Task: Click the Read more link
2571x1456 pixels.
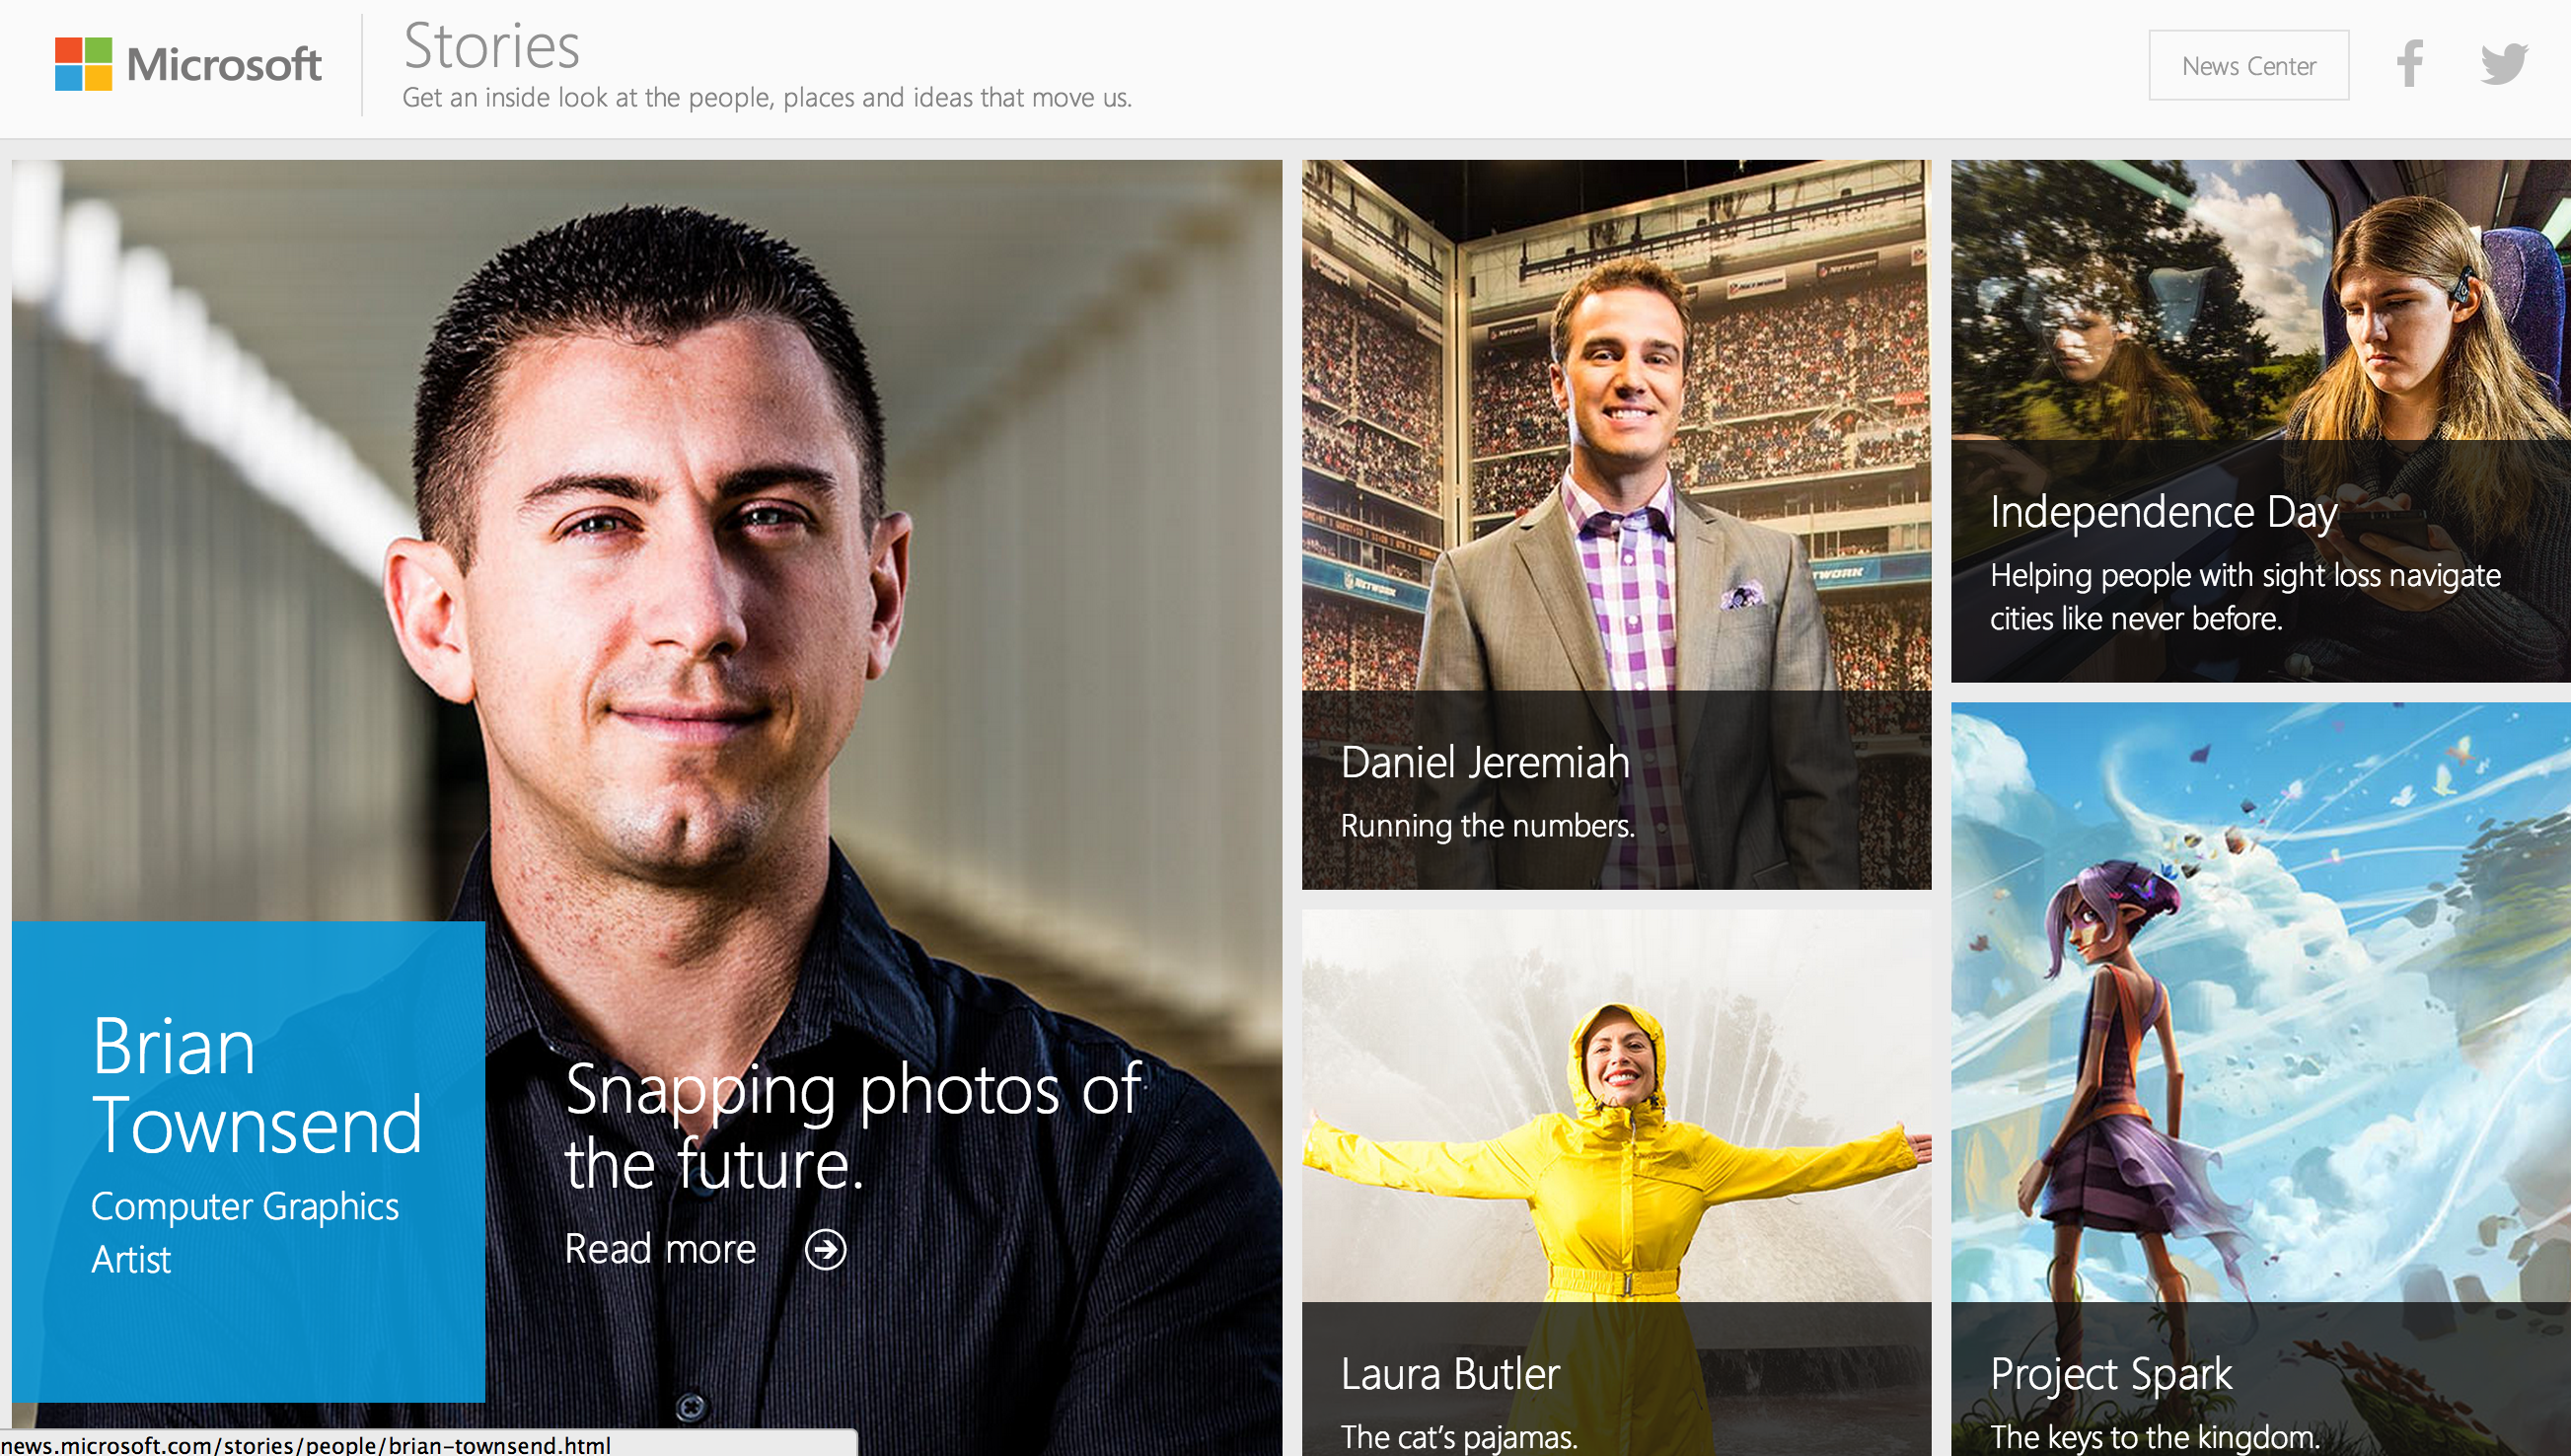Action: tap(660, 1250)
